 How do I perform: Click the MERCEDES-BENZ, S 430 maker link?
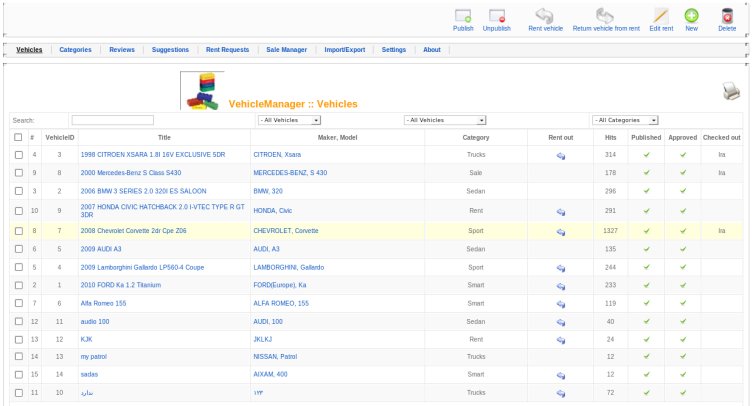click(290, 173)
